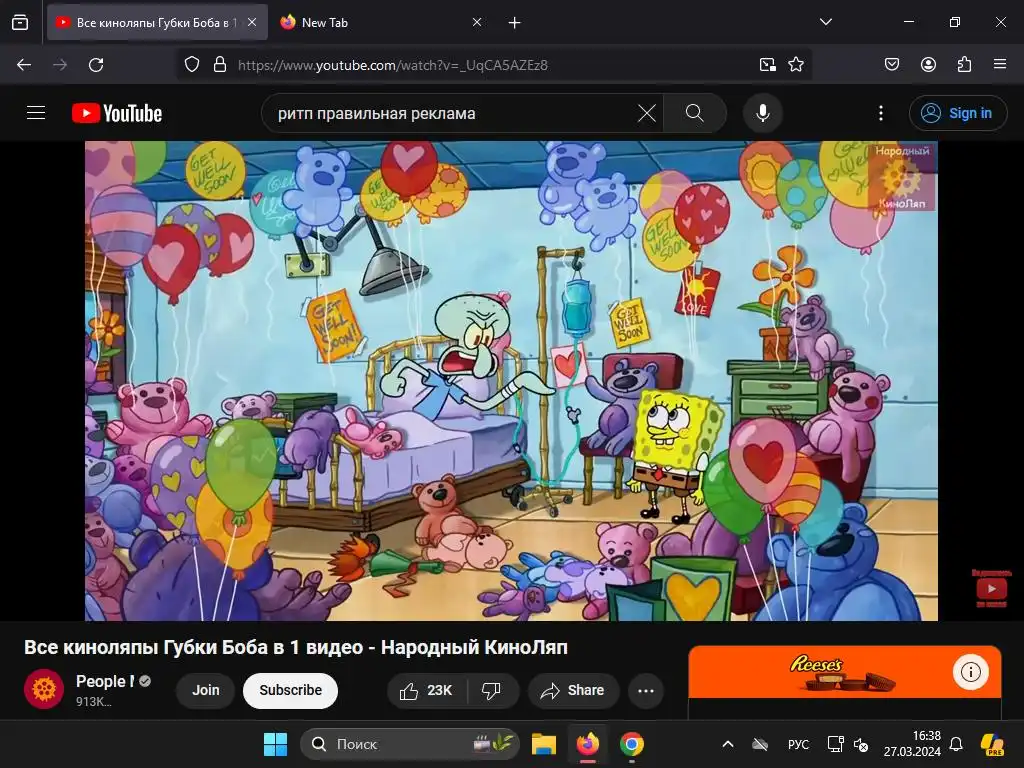Viewport: 1024px width, 768px height.
Task: Open the YouTube guide hamburger menu
Action: click(36, 113)
